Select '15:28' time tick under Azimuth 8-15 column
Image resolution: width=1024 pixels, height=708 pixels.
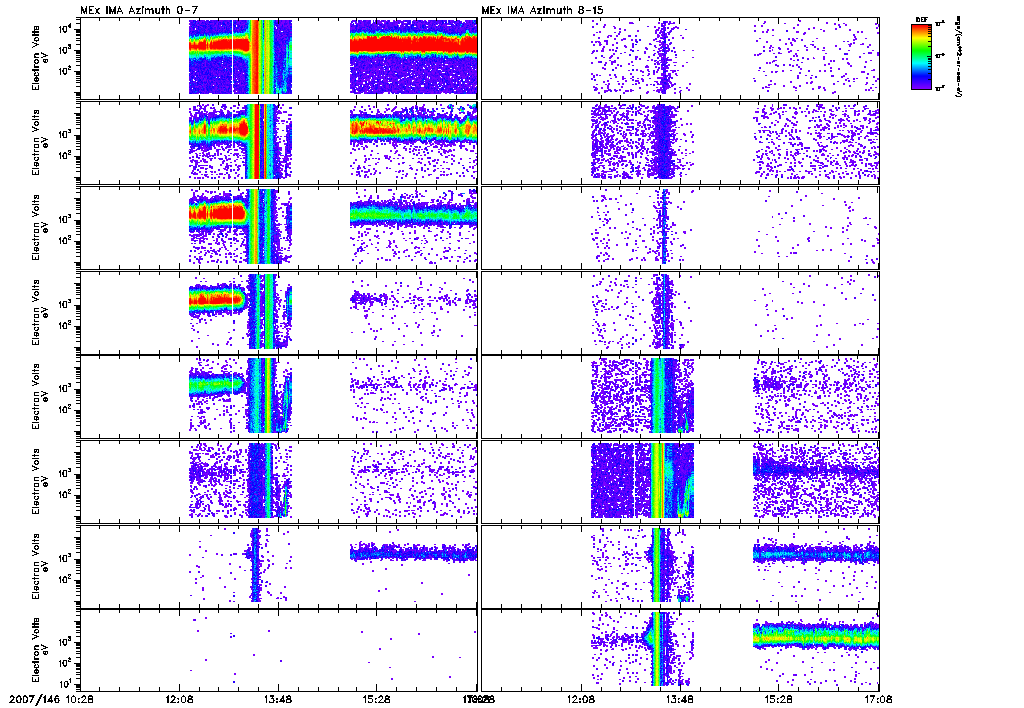(x=779, y=699)
